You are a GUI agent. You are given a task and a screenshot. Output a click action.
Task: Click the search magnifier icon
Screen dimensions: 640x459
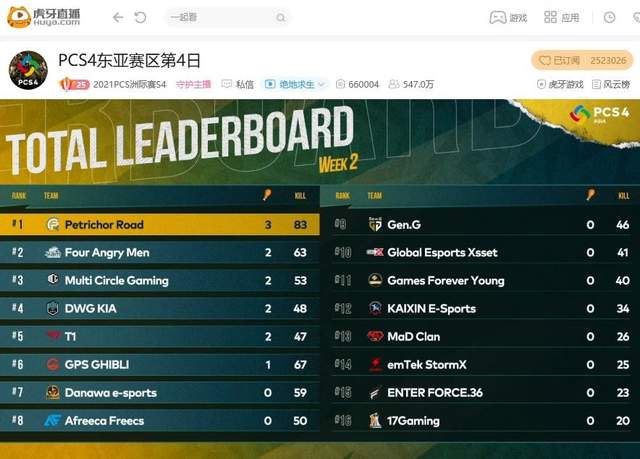280,18
